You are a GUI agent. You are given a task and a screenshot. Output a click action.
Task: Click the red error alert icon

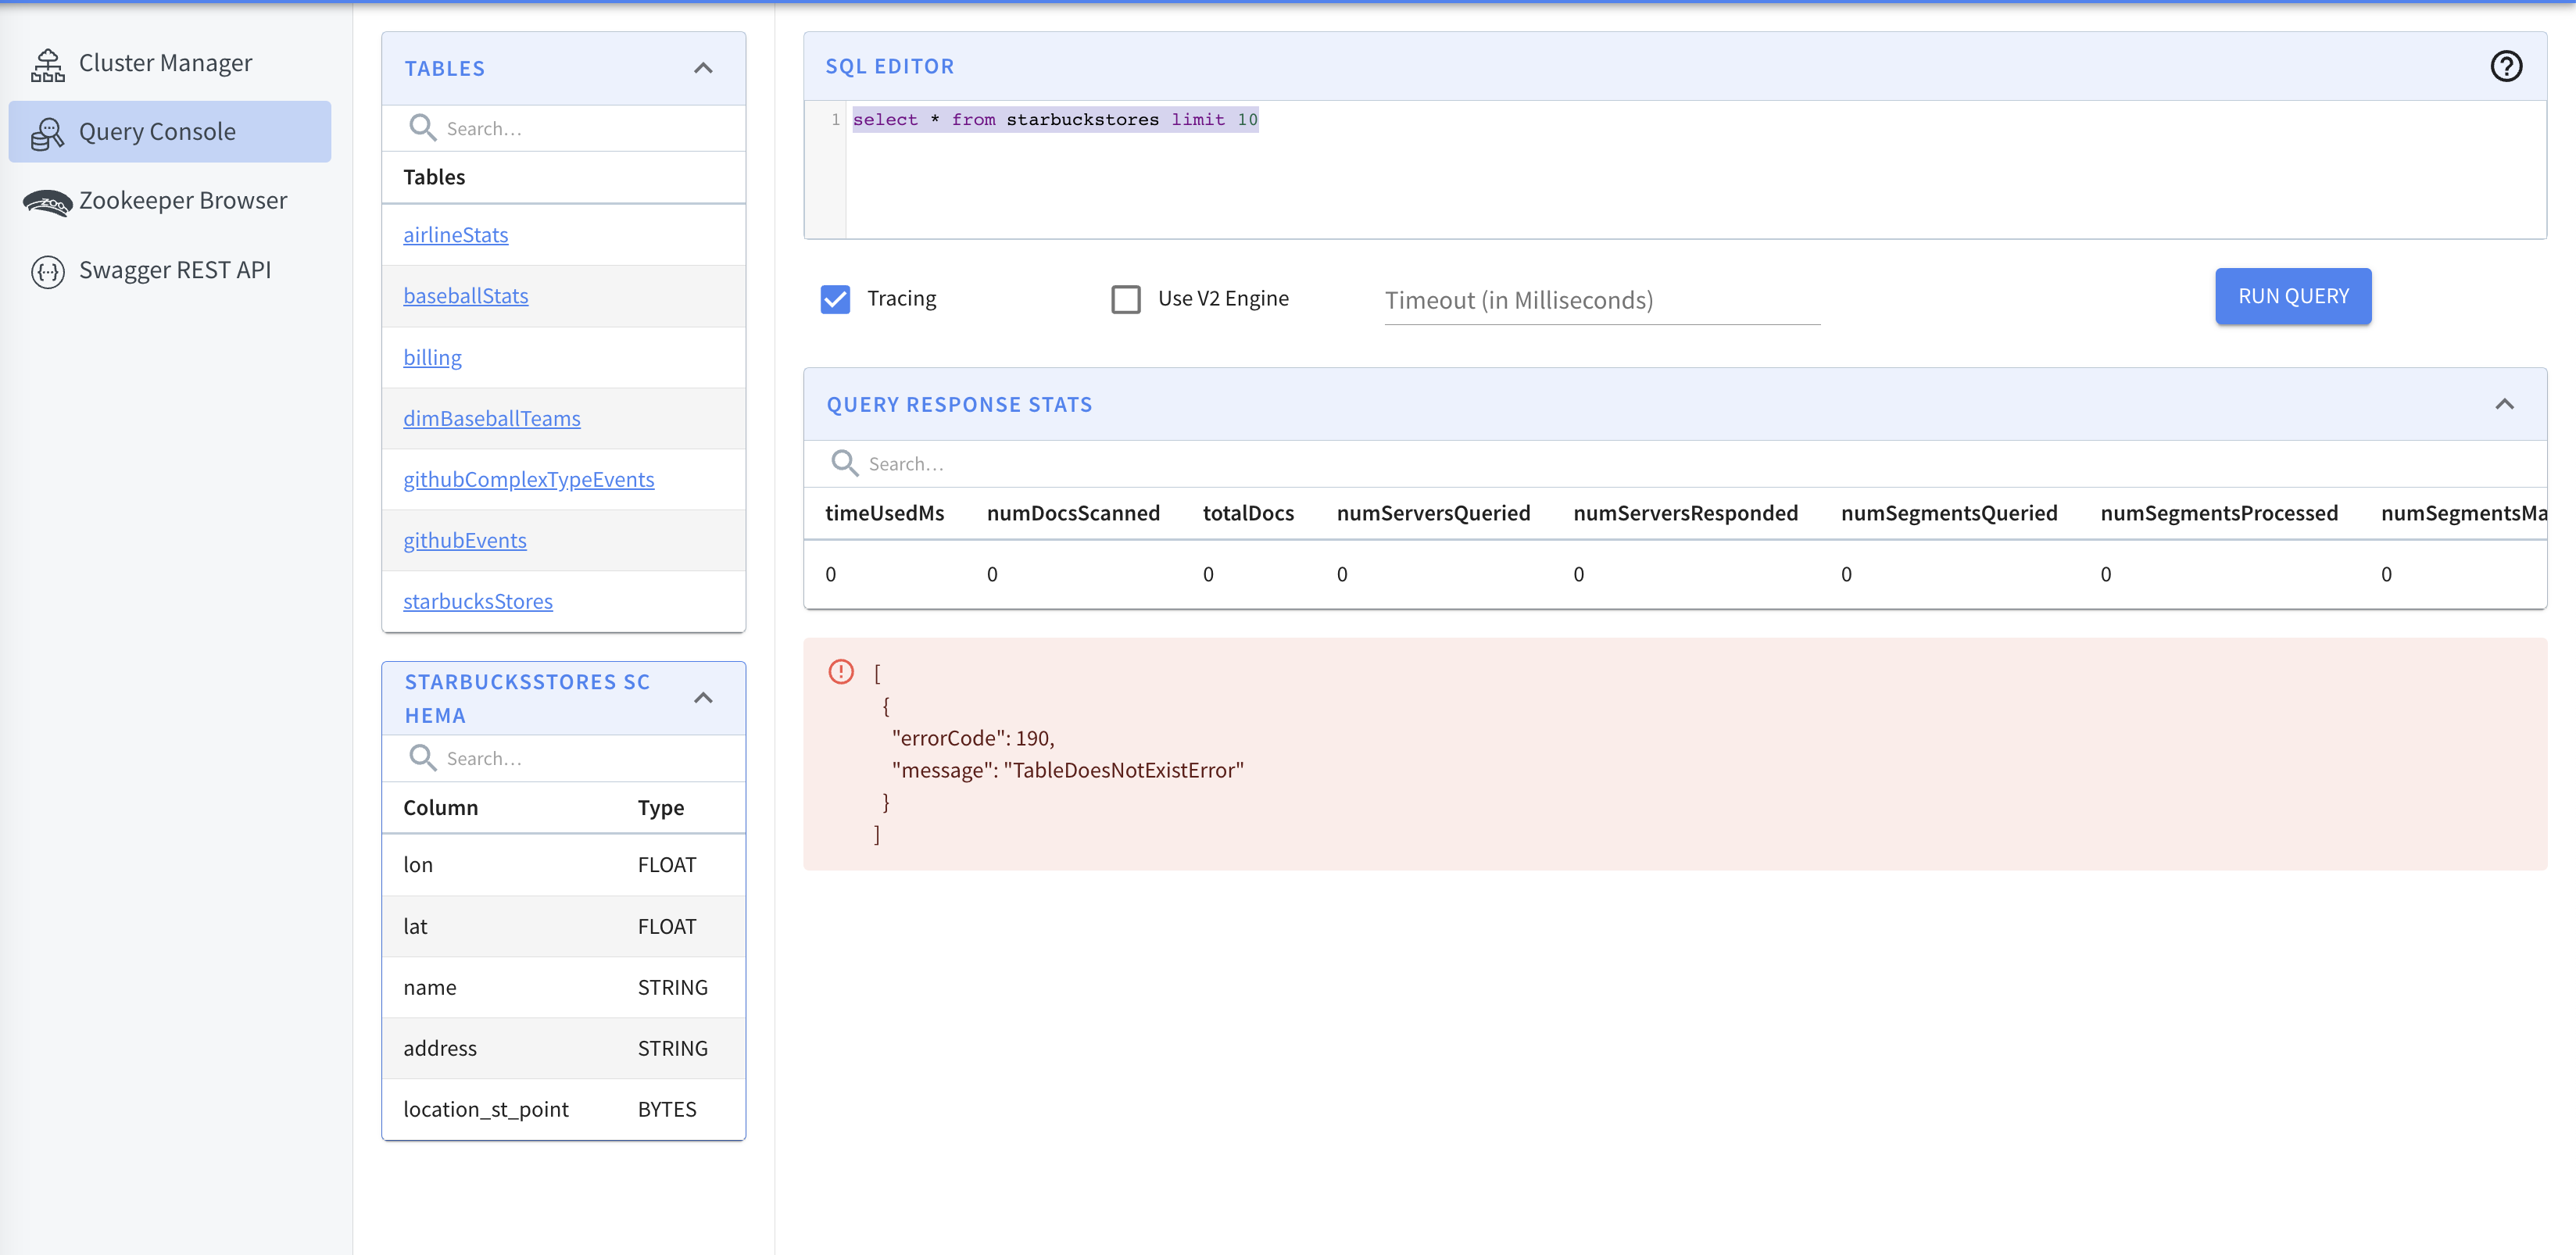pos(841,671)
